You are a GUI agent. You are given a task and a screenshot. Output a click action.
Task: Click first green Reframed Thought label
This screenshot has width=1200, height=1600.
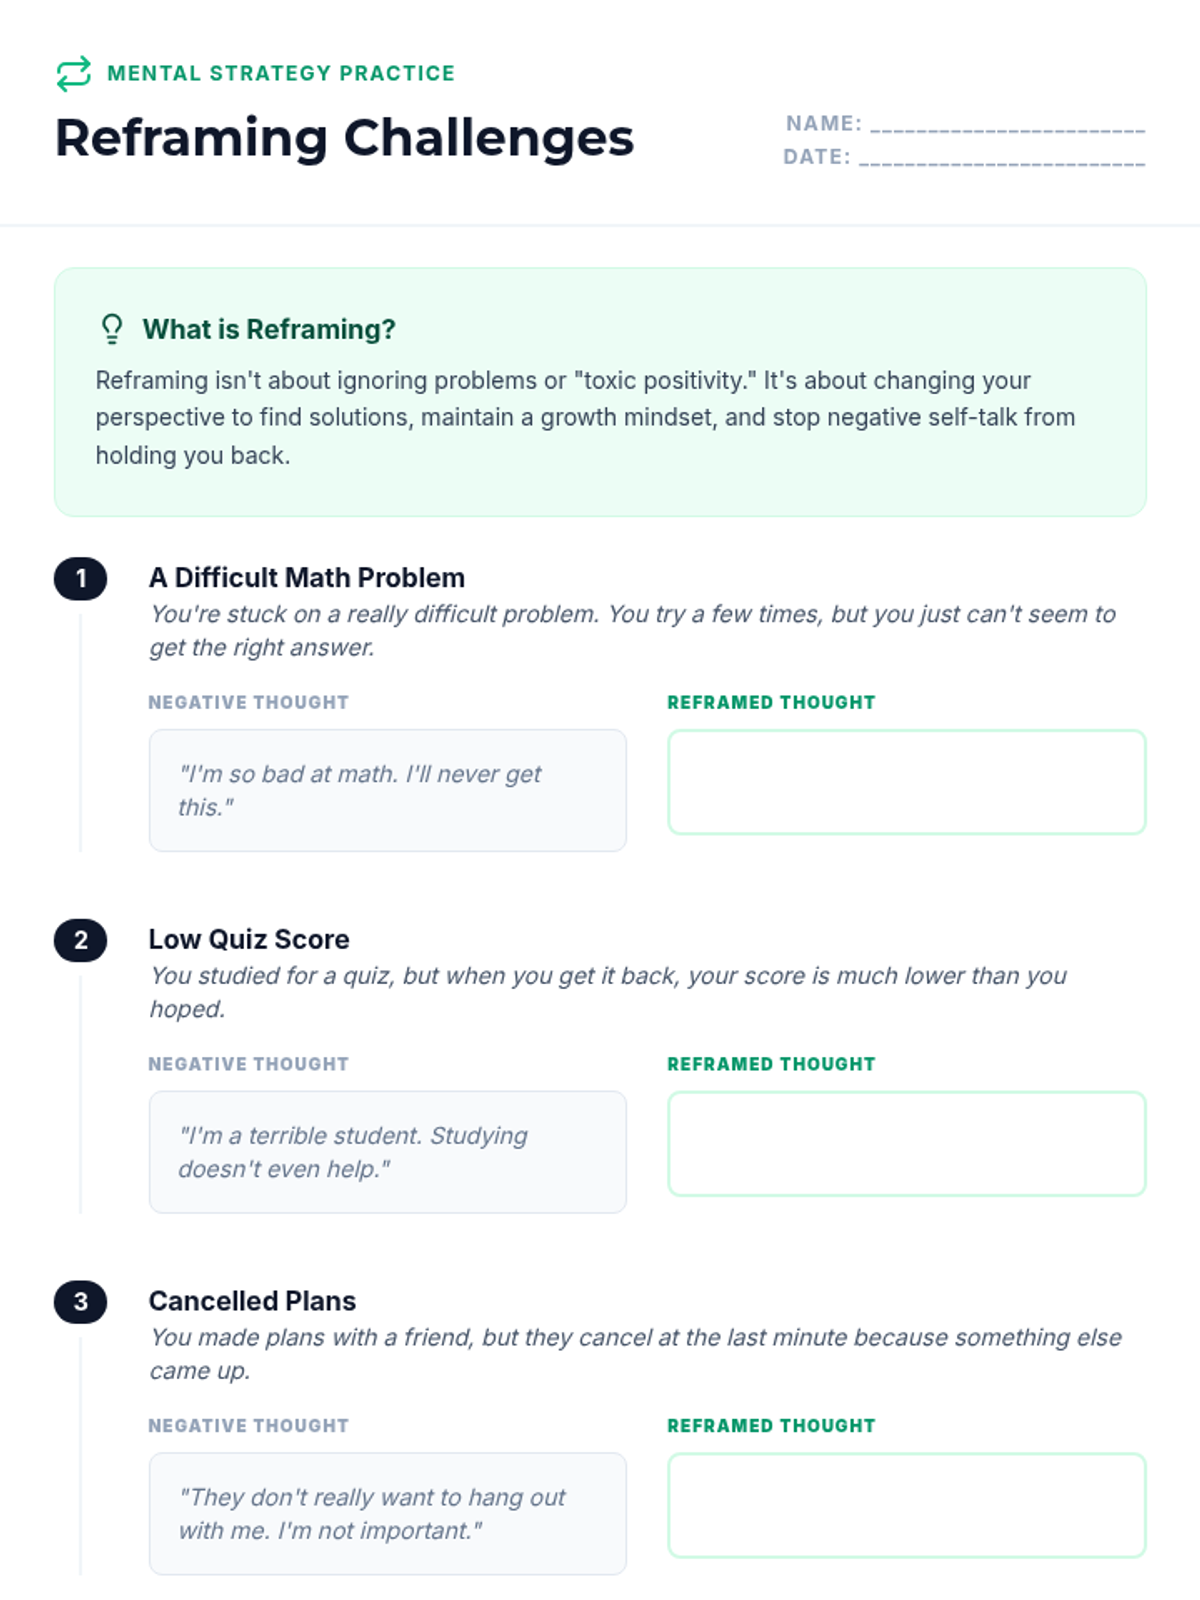(771, 702)
